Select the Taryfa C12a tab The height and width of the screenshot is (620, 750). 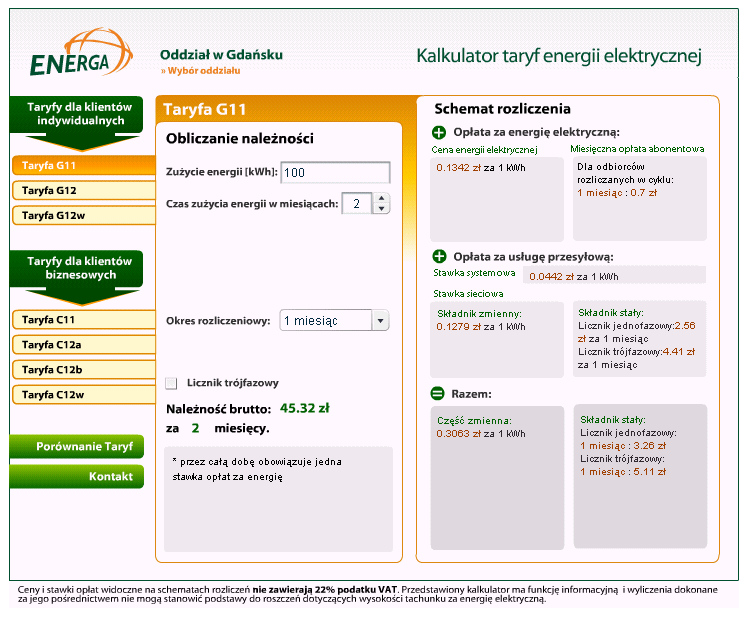pos(84,344)
